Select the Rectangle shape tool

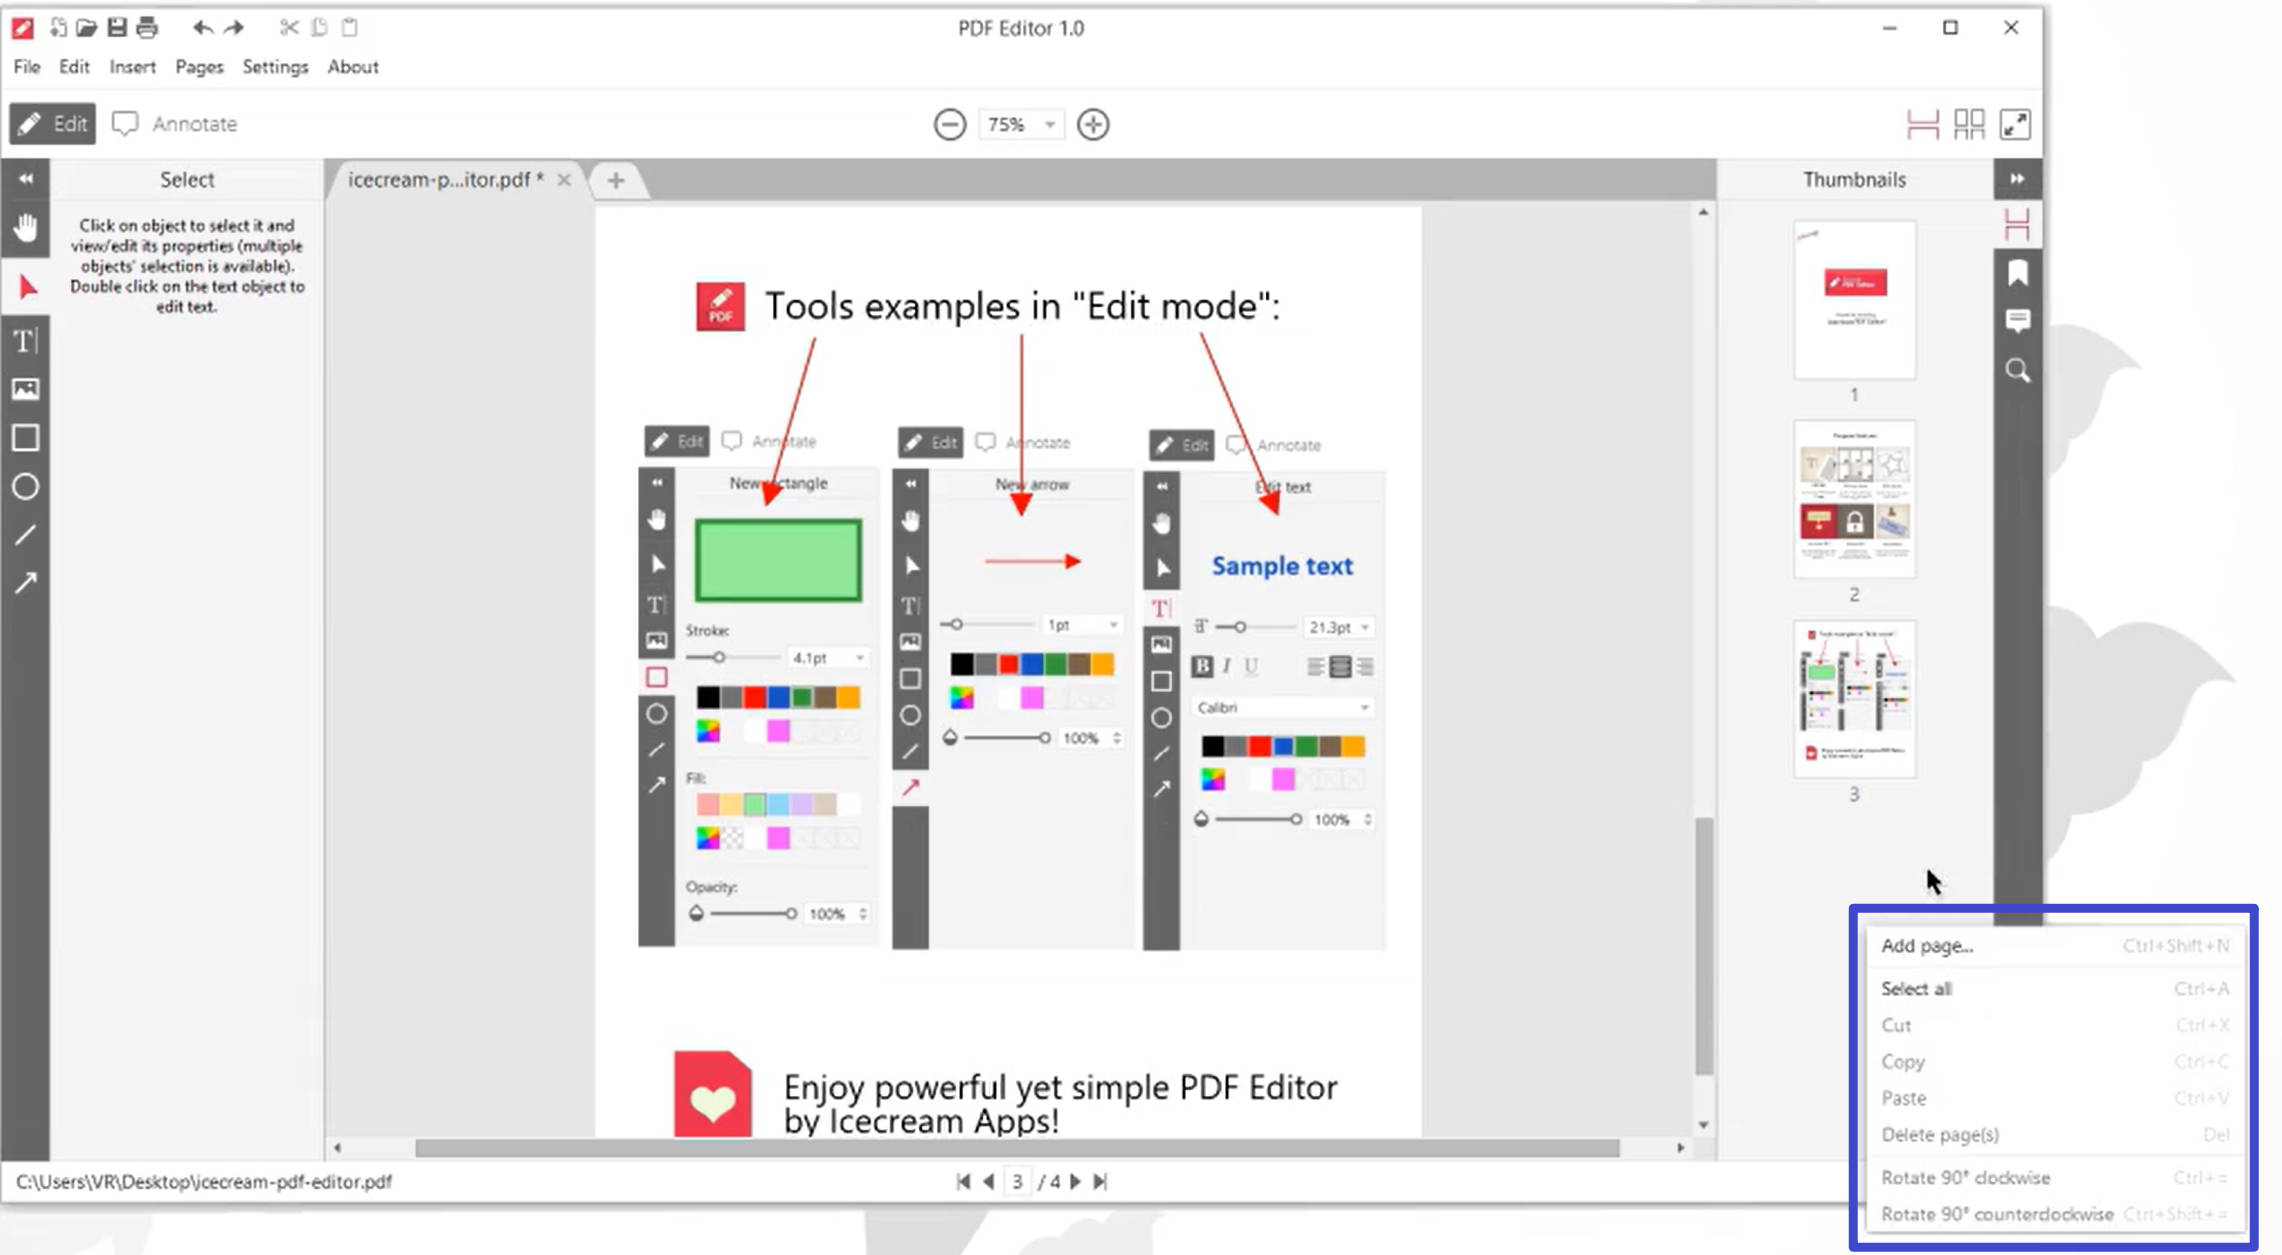pyautogui.click(x=26, y=438)
